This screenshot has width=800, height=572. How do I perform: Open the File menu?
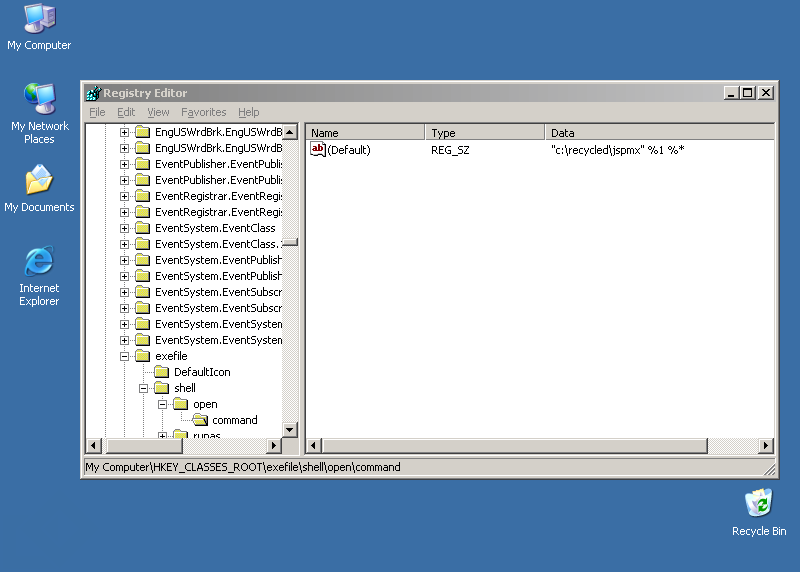(97, 112)
